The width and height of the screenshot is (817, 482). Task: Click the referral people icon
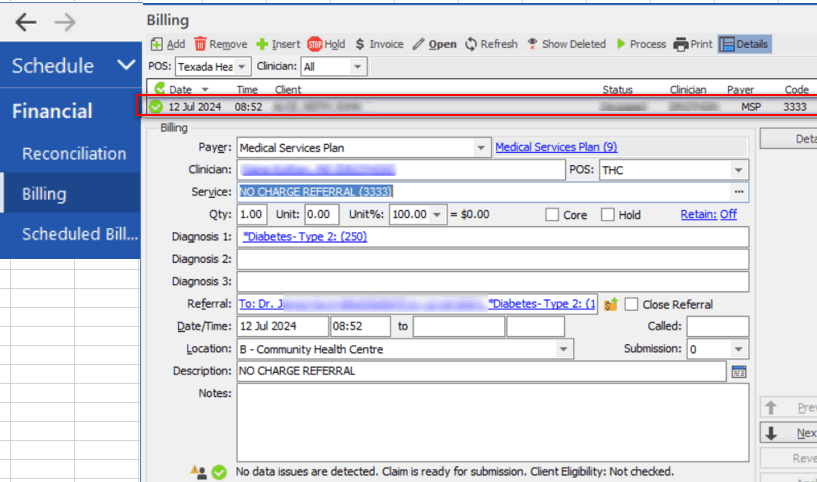point(610,304)
